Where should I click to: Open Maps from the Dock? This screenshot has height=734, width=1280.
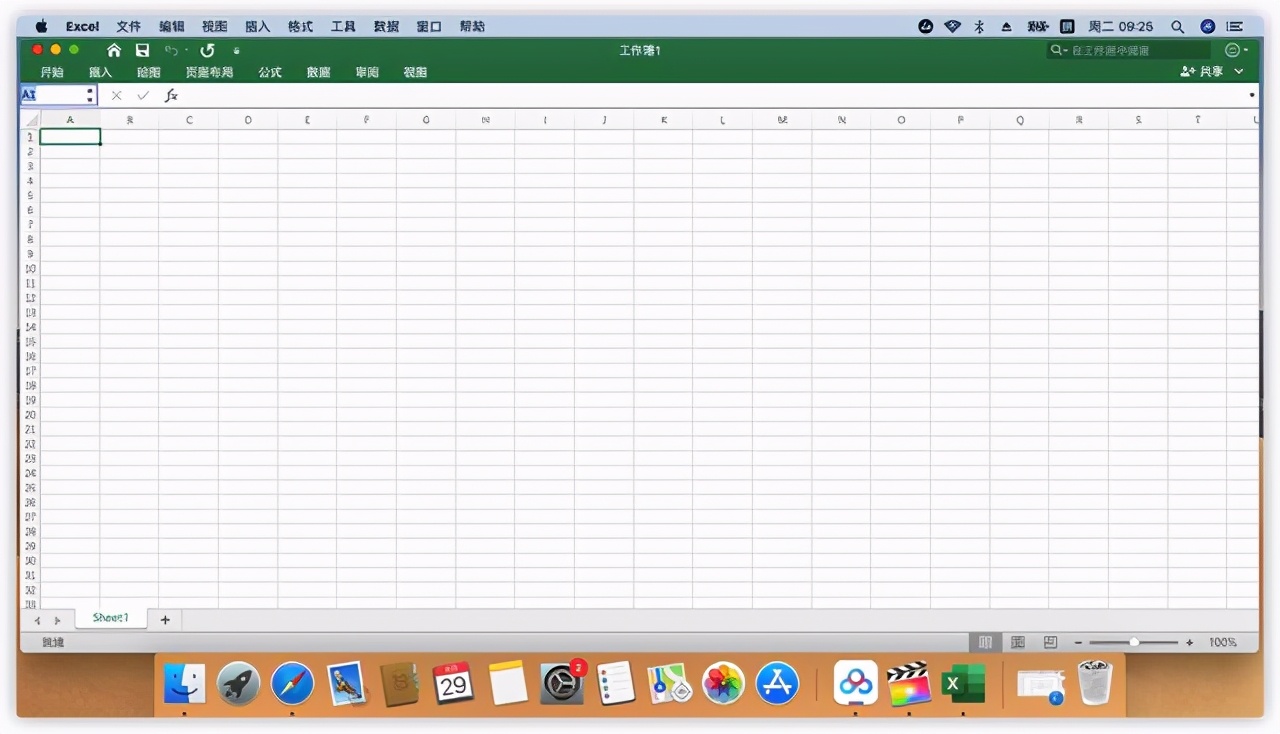click(x=669, y=684)
